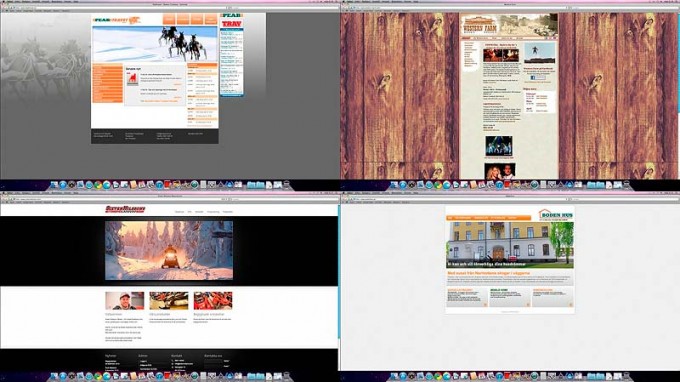Click the PEAB Travet logo

click(117, 20)
